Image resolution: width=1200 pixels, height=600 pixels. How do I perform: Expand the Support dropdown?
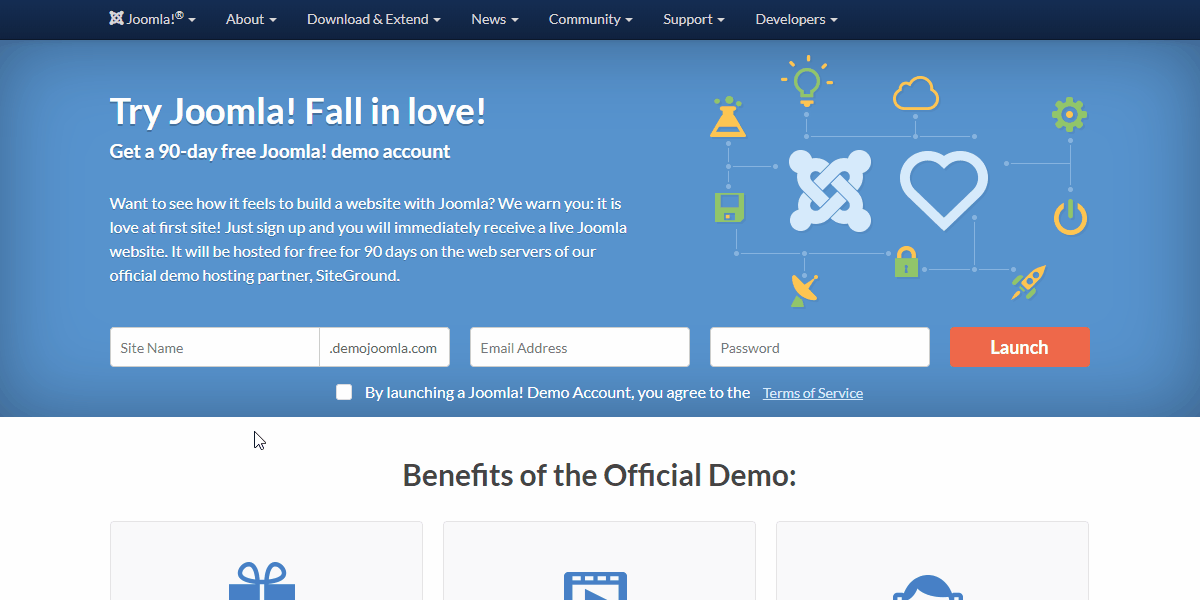point(694,19)
